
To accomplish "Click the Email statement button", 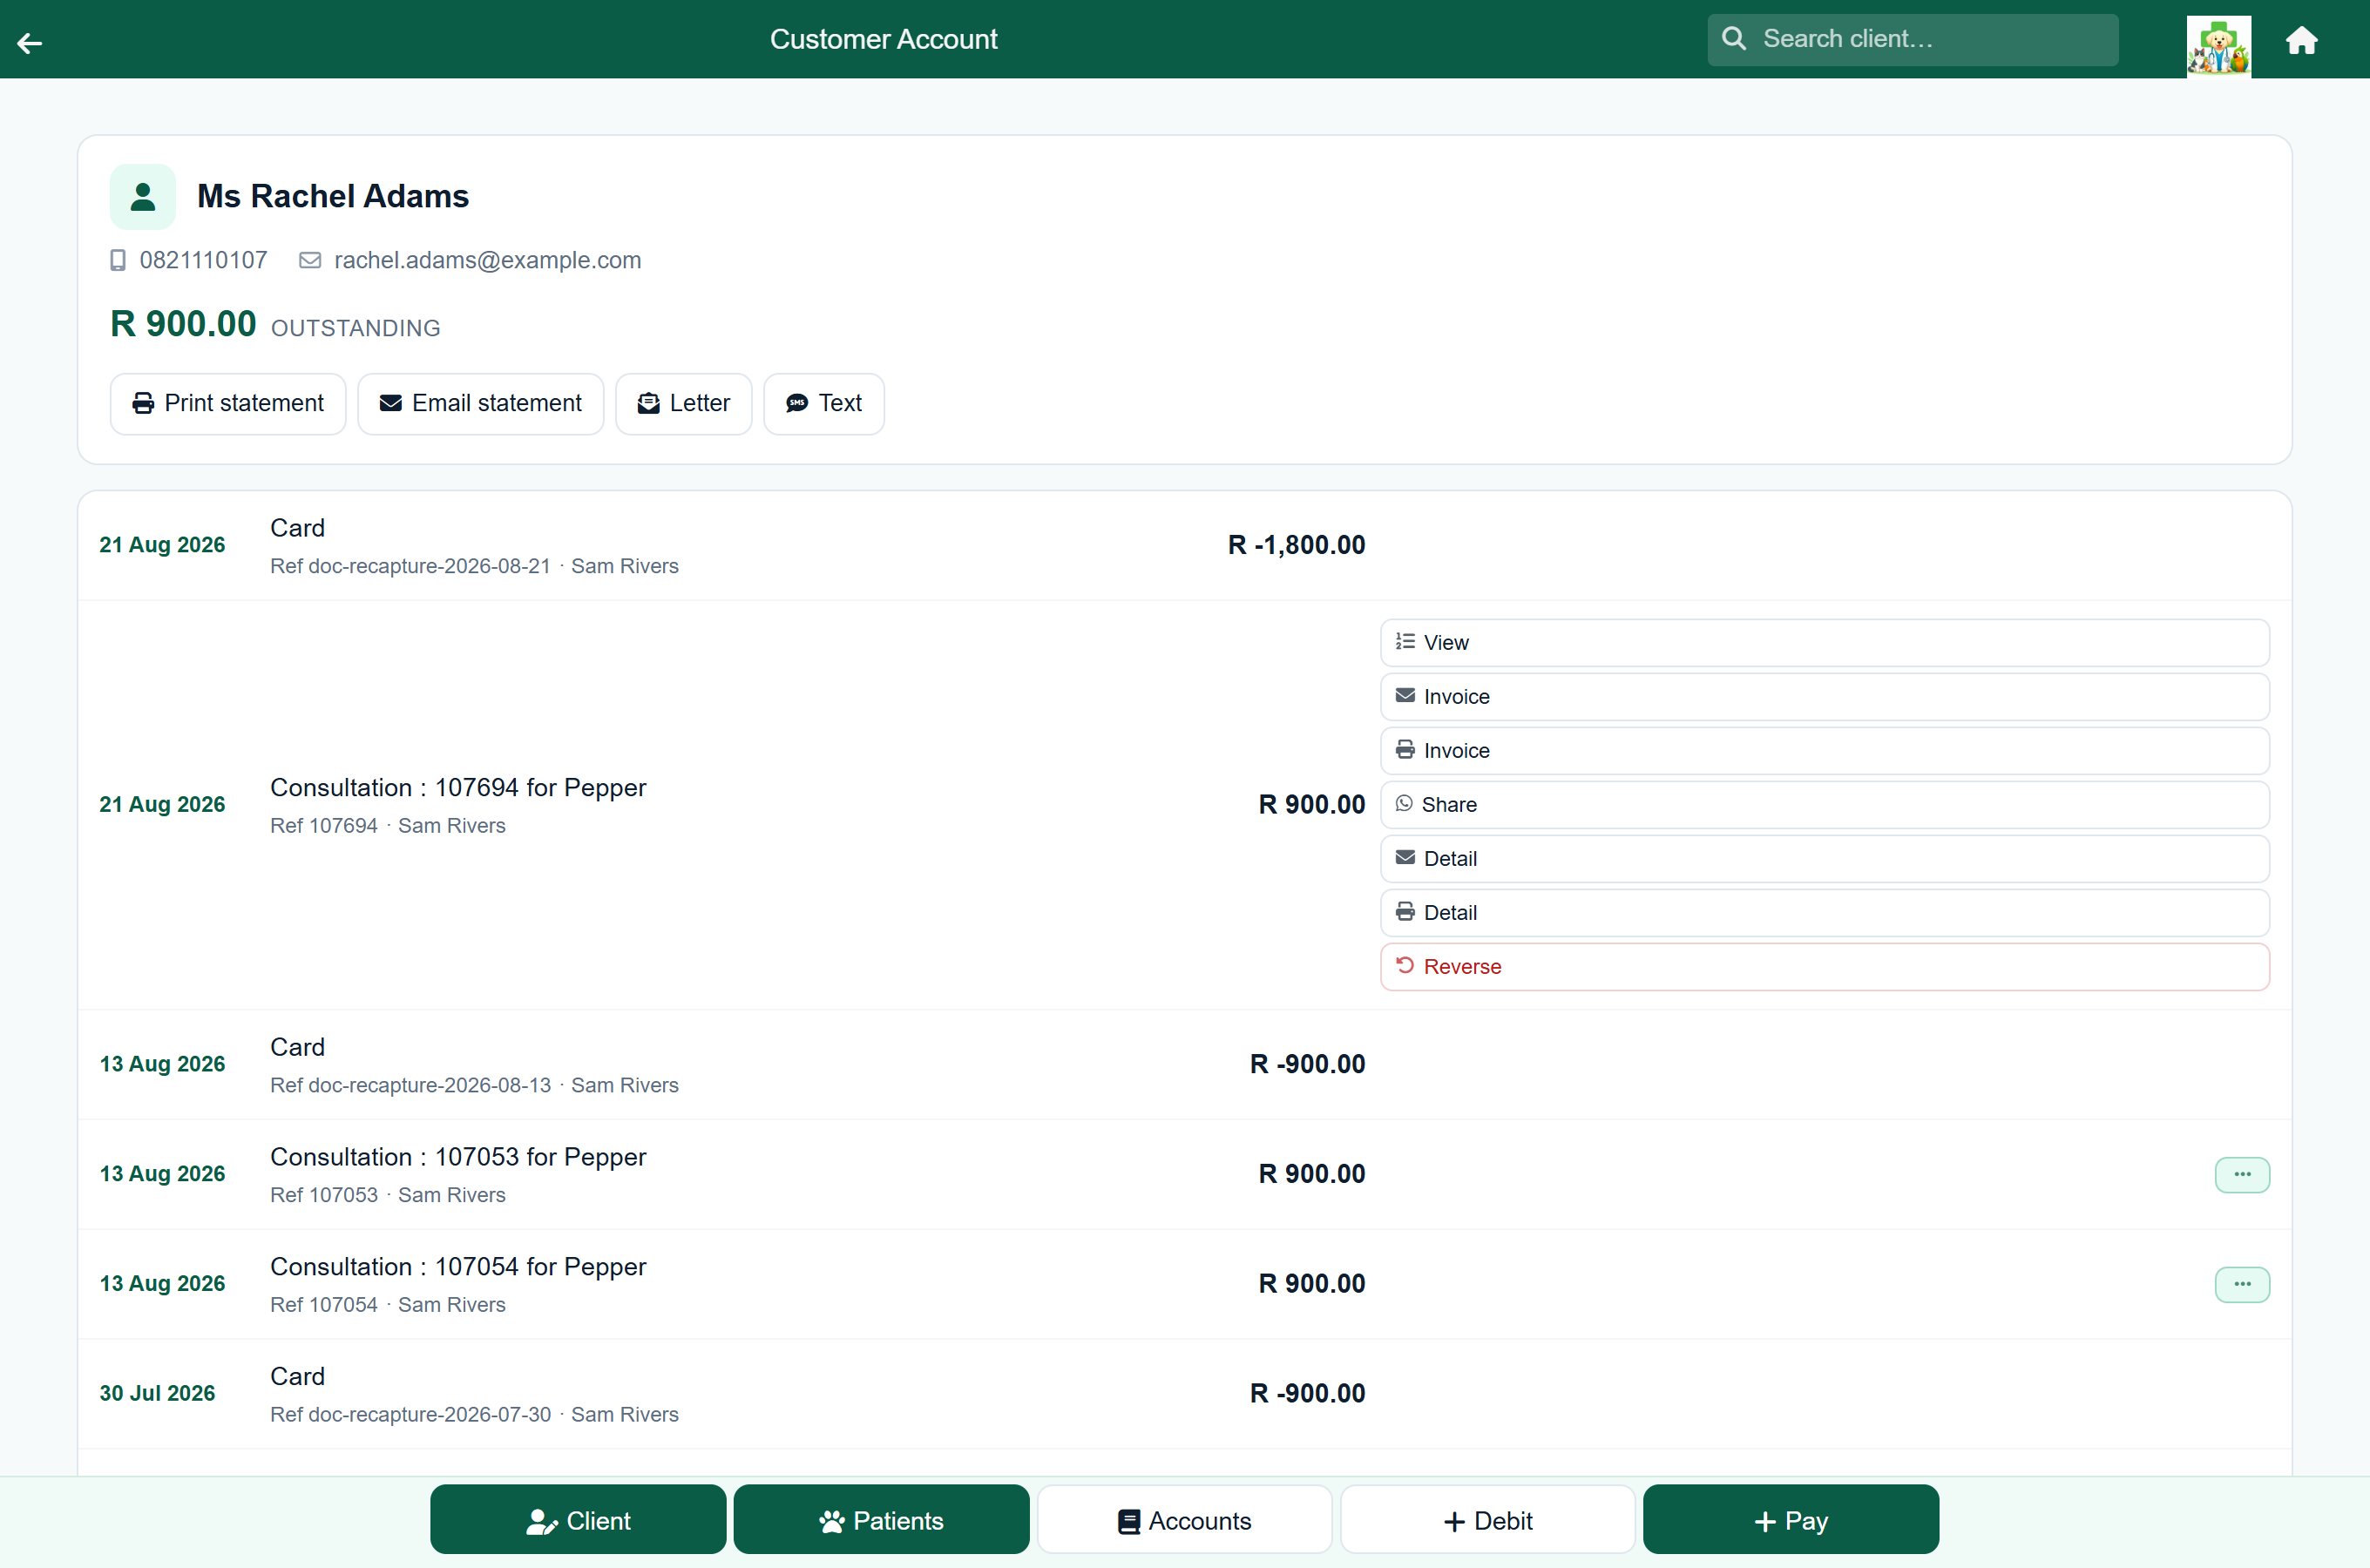I will (481, 403).
